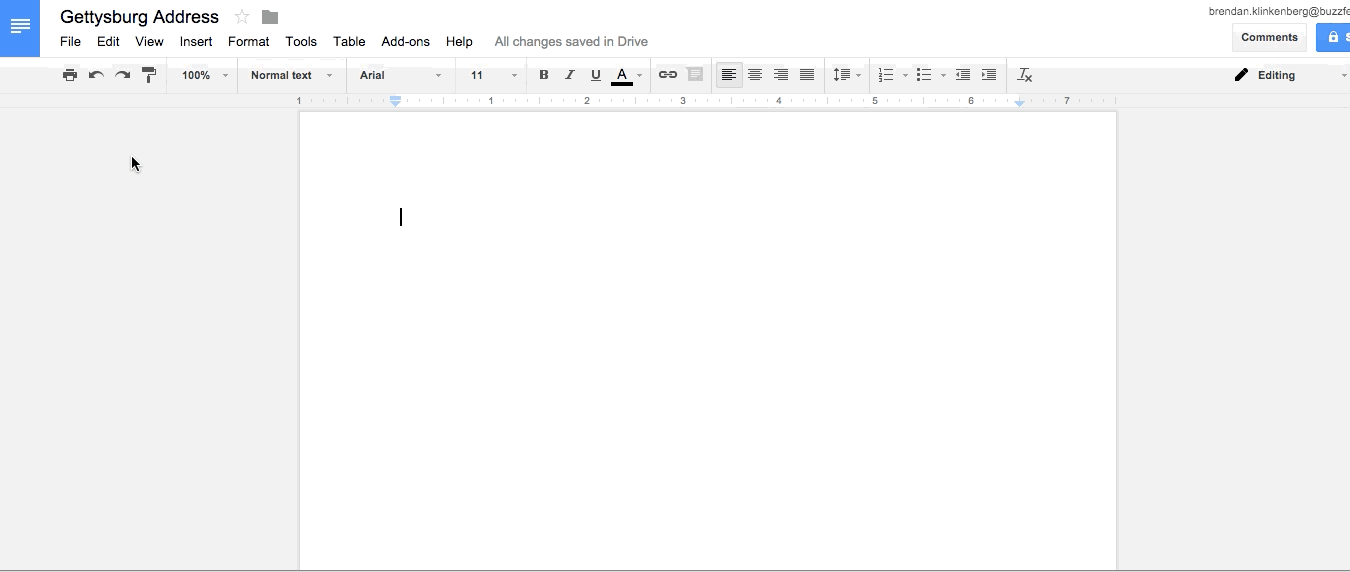
Task: Open the Add-ons menu
Action: tap(406, 42)
